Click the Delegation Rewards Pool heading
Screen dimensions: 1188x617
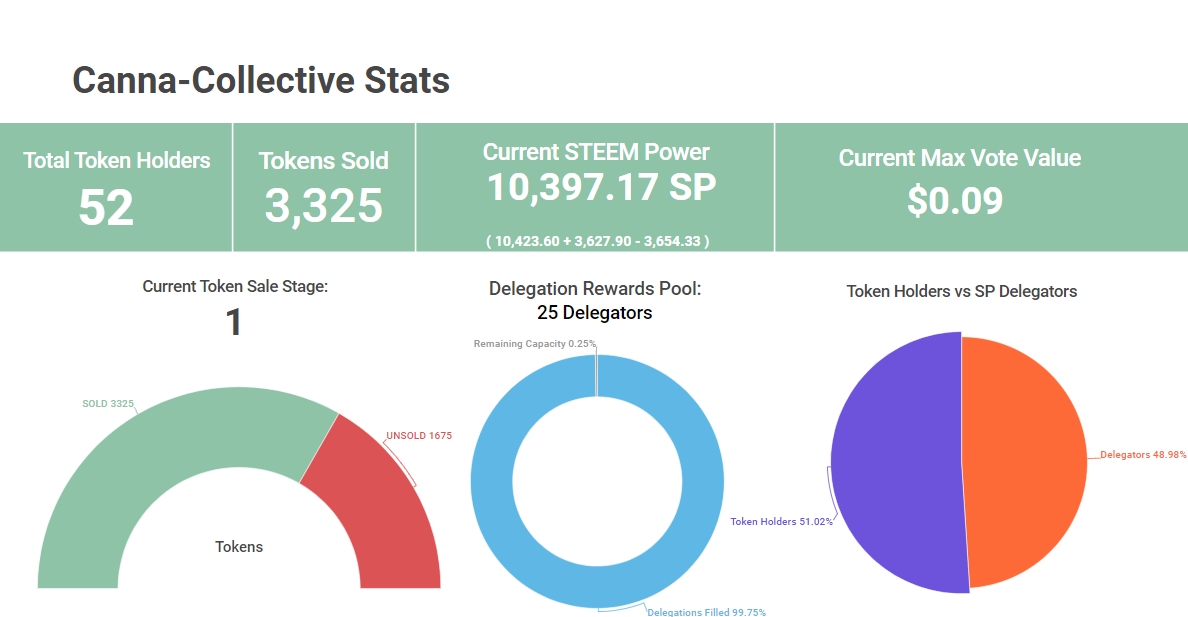tap(595, 289)
